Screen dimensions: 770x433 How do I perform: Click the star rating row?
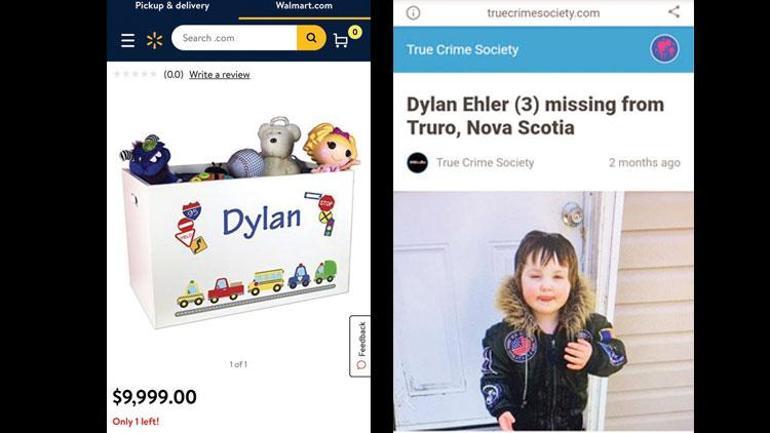(135, 74)
